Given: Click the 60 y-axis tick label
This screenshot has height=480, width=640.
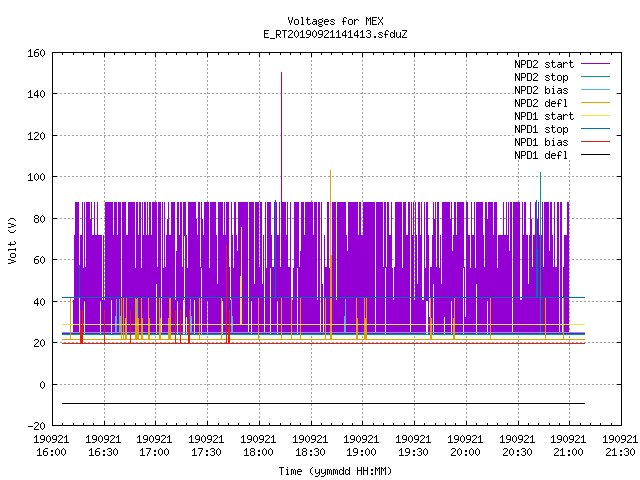Looking at the screenshot, I should tap(39, 260).
